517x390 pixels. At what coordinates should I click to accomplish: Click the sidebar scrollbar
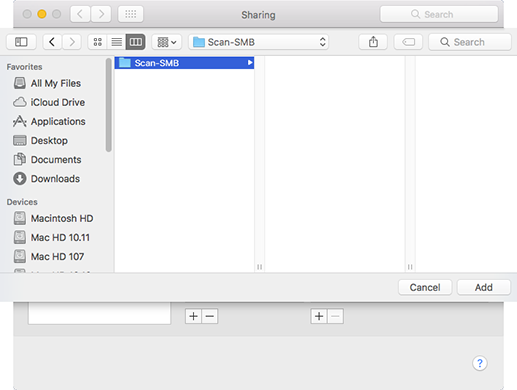(108, 105)
